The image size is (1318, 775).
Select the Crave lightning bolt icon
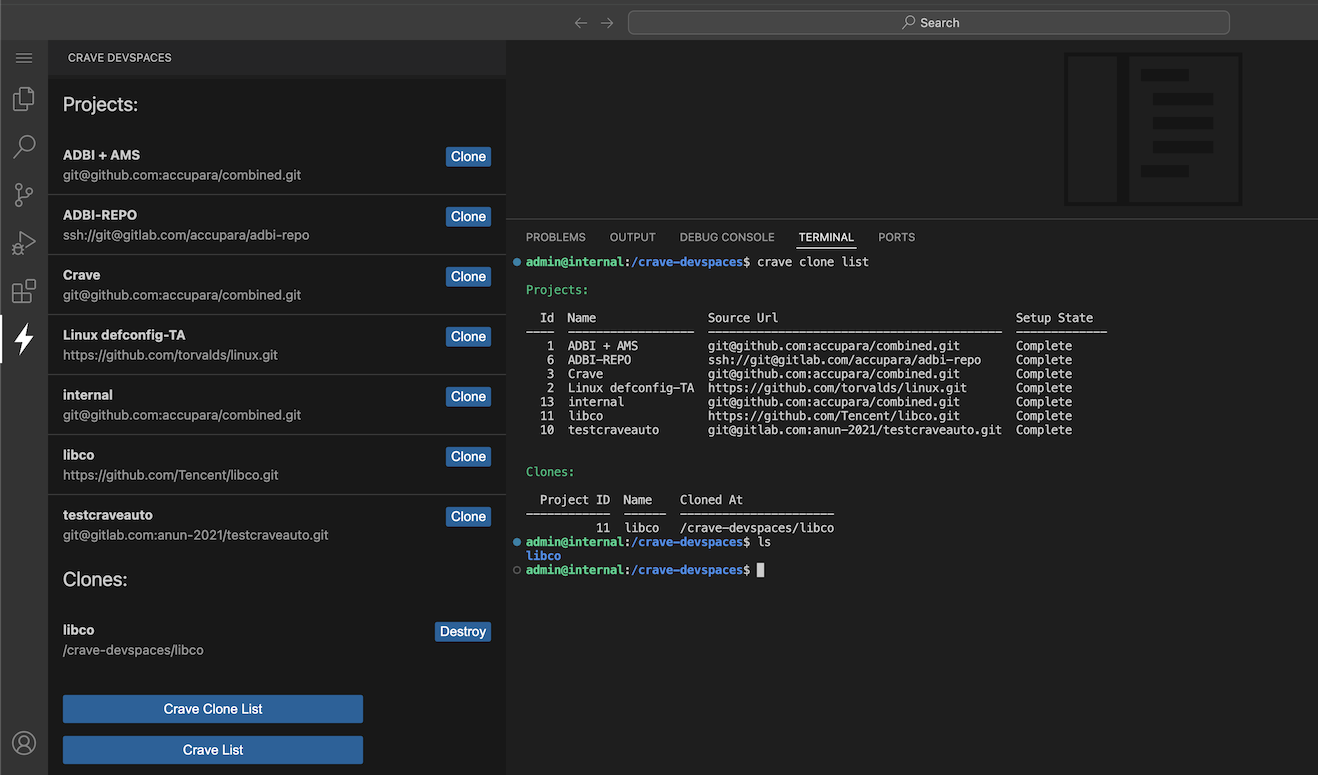point(24,339)
